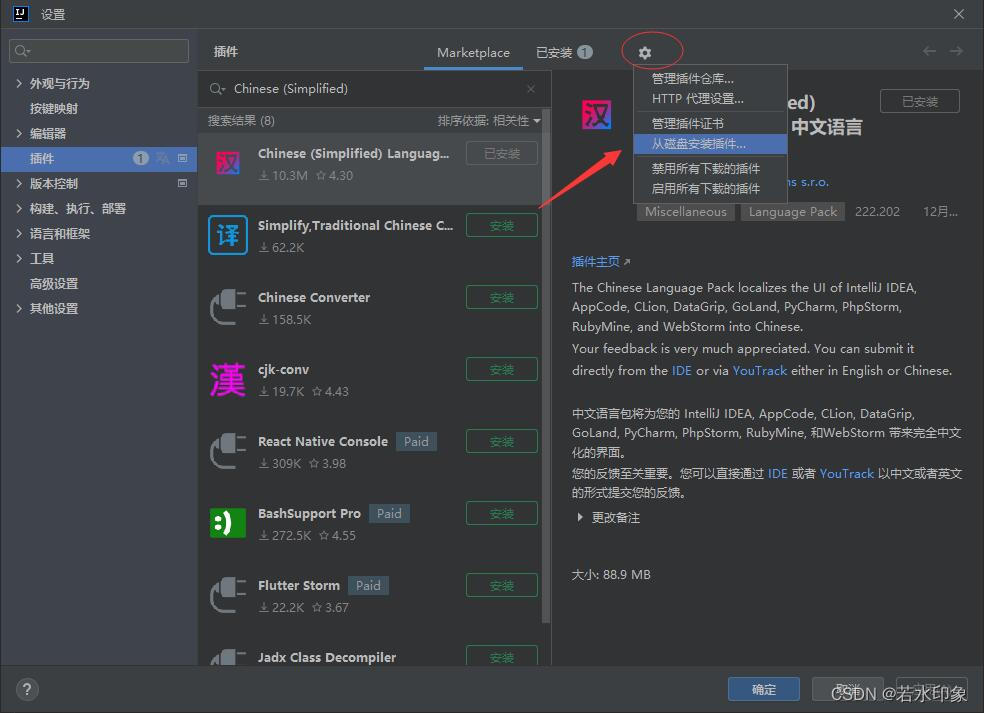The width and height of the screenshot is (984, 713).
Task: Select 插件 in the settings tree
Action: pyautogui.click(x=99, y=158)
